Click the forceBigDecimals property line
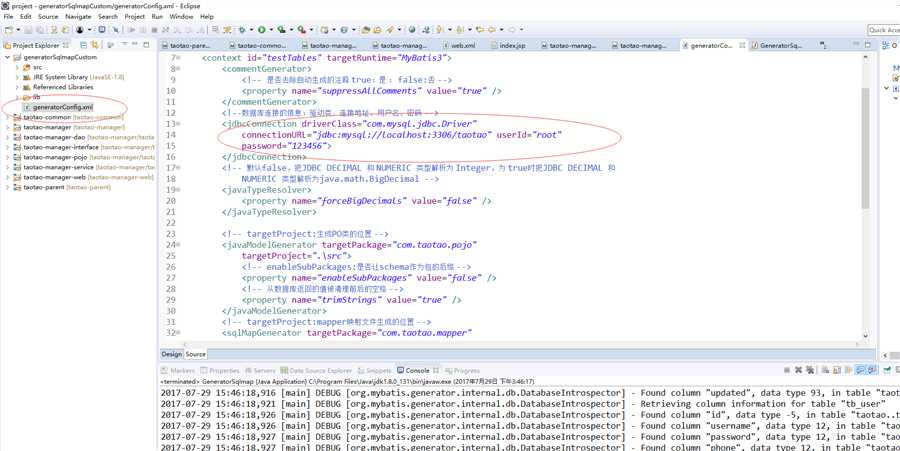 click(x=367, y=201)
